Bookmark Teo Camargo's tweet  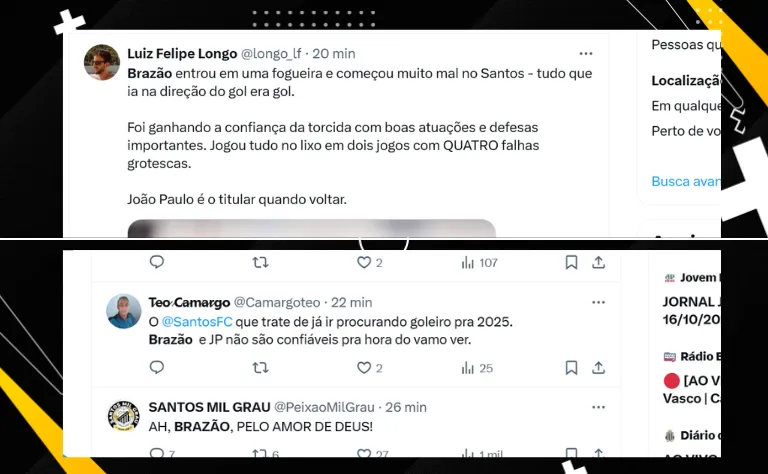(x=571, y=368)
